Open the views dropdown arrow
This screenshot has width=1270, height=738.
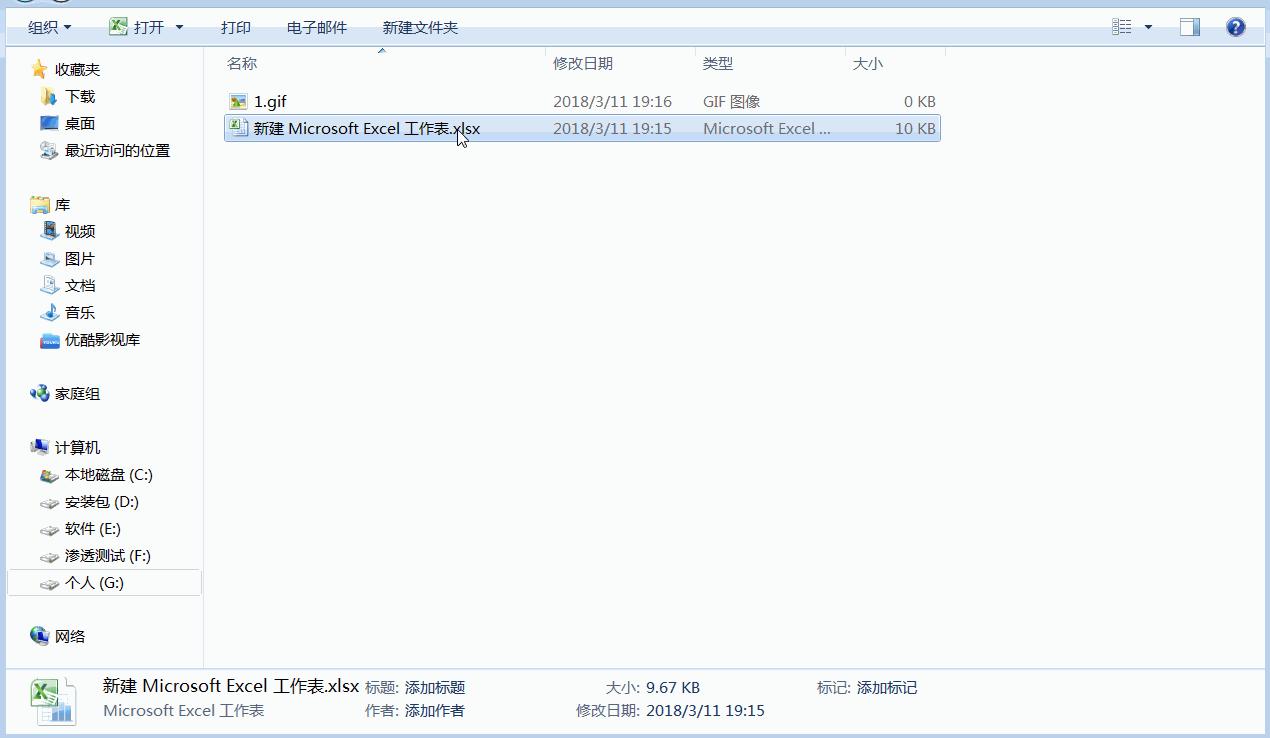pos(1148,27)
